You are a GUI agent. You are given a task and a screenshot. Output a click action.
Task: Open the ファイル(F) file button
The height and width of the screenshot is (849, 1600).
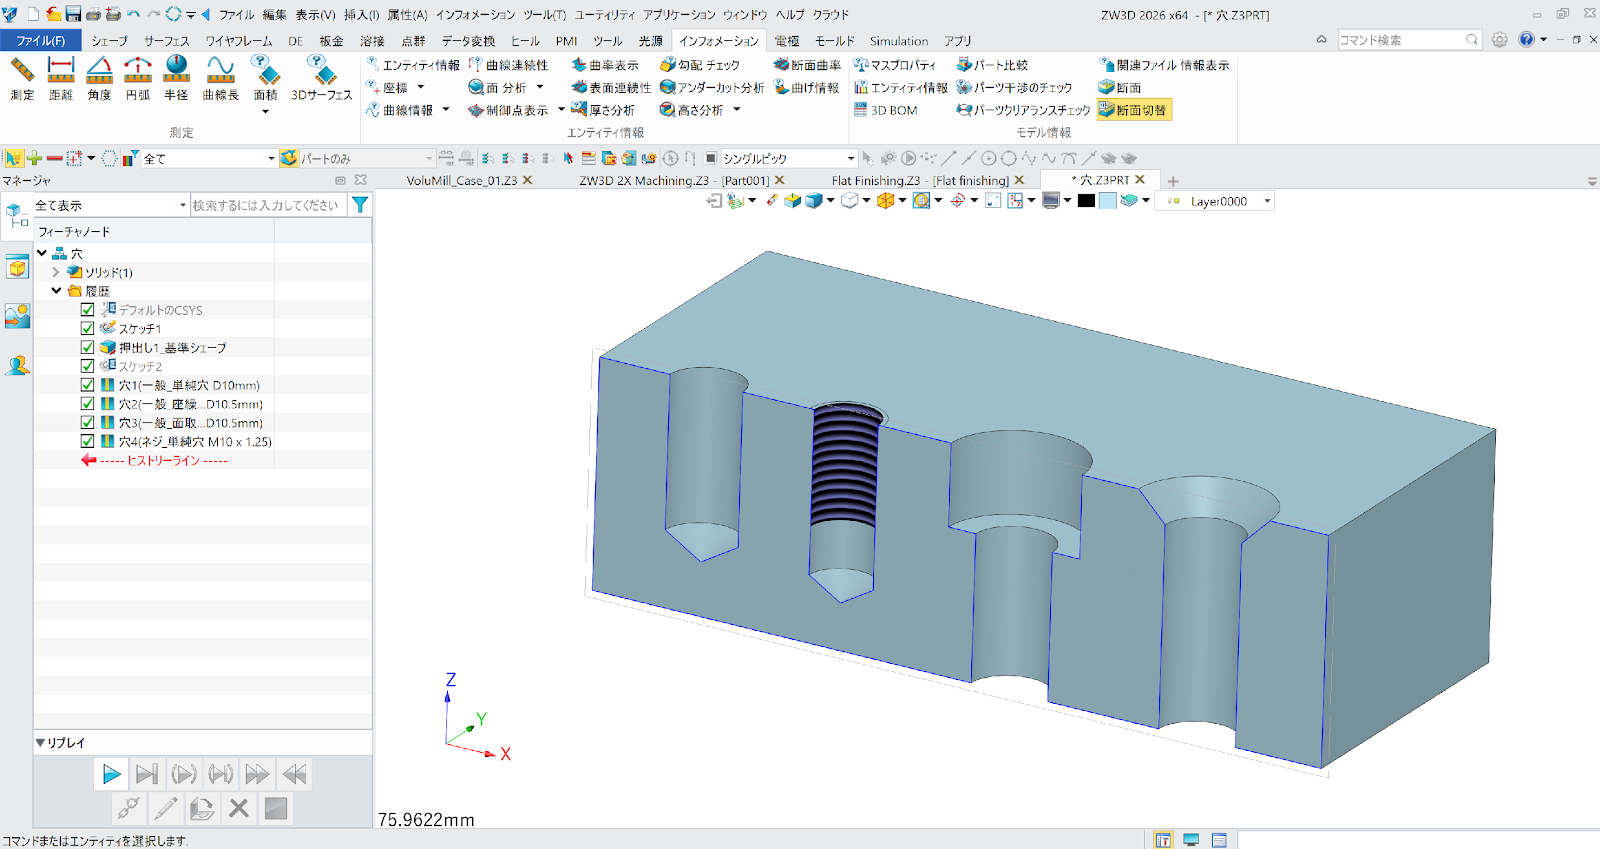click(x=40, y=41)
